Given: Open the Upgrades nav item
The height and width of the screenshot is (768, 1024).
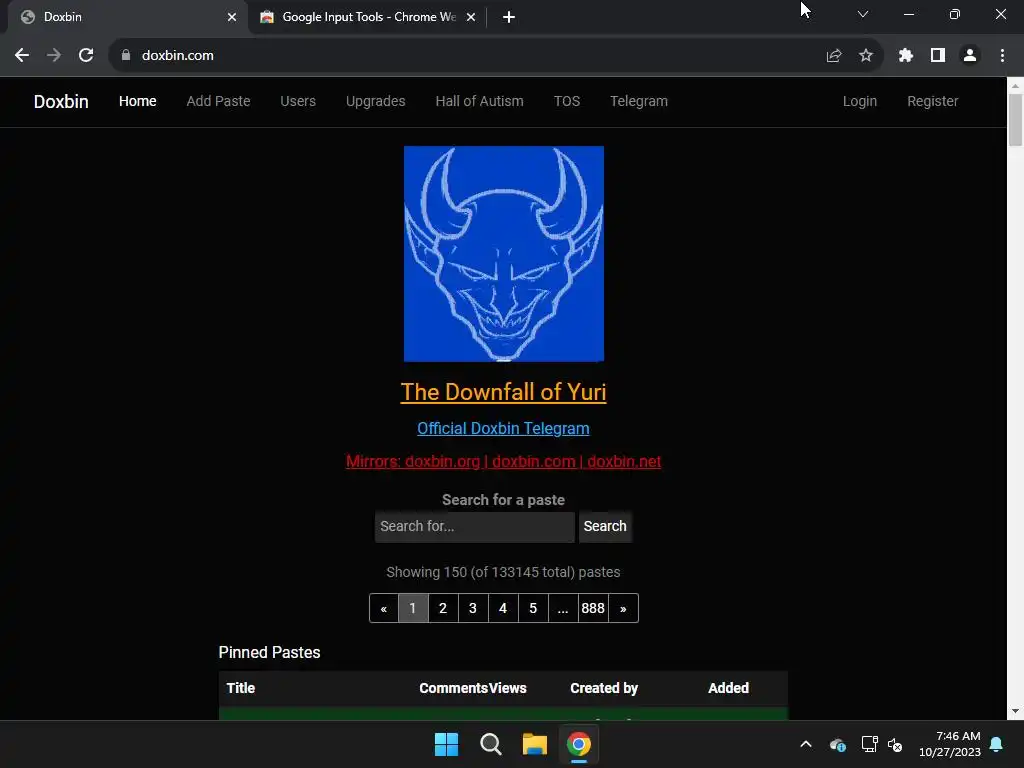Looking at the screenshot, I should coord(376,101).
